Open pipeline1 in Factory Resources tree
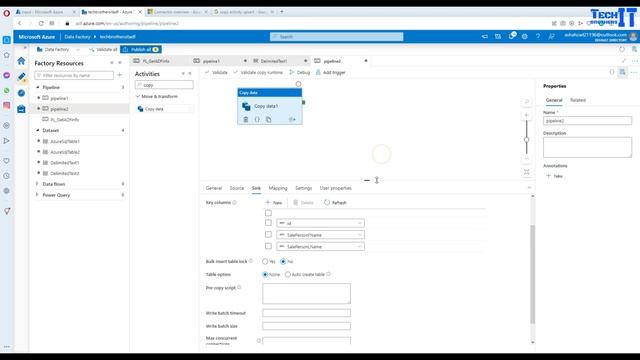Viewport: 640px width, 360px height. click(x=59, y=98)
